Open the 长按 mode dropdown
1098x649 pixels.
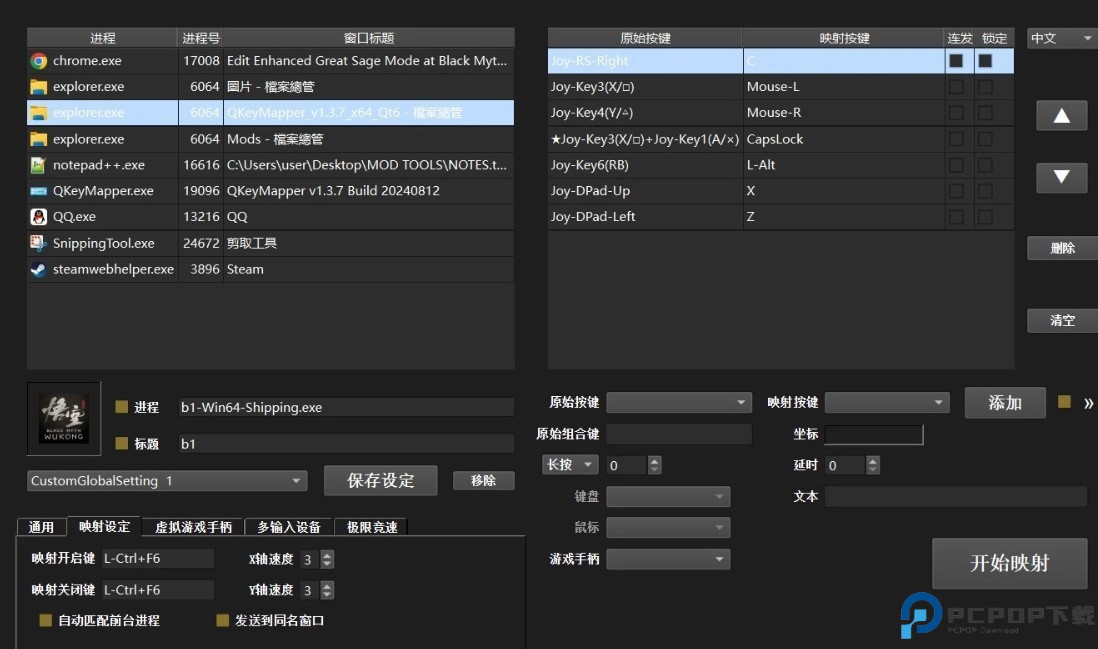click(570, 465)
